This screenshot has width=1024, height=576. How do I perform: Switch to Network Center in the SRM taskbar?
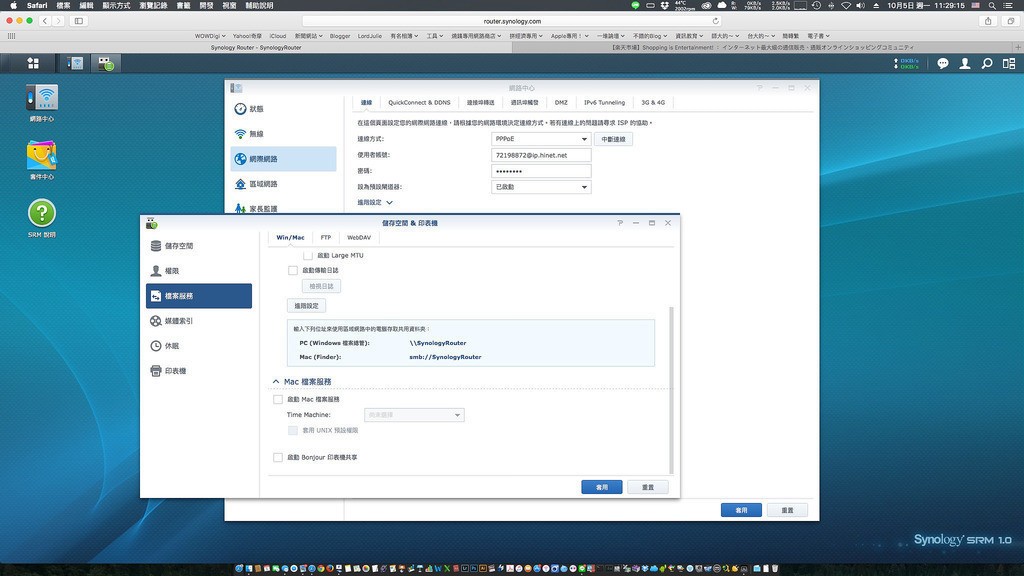click(75, 63)
